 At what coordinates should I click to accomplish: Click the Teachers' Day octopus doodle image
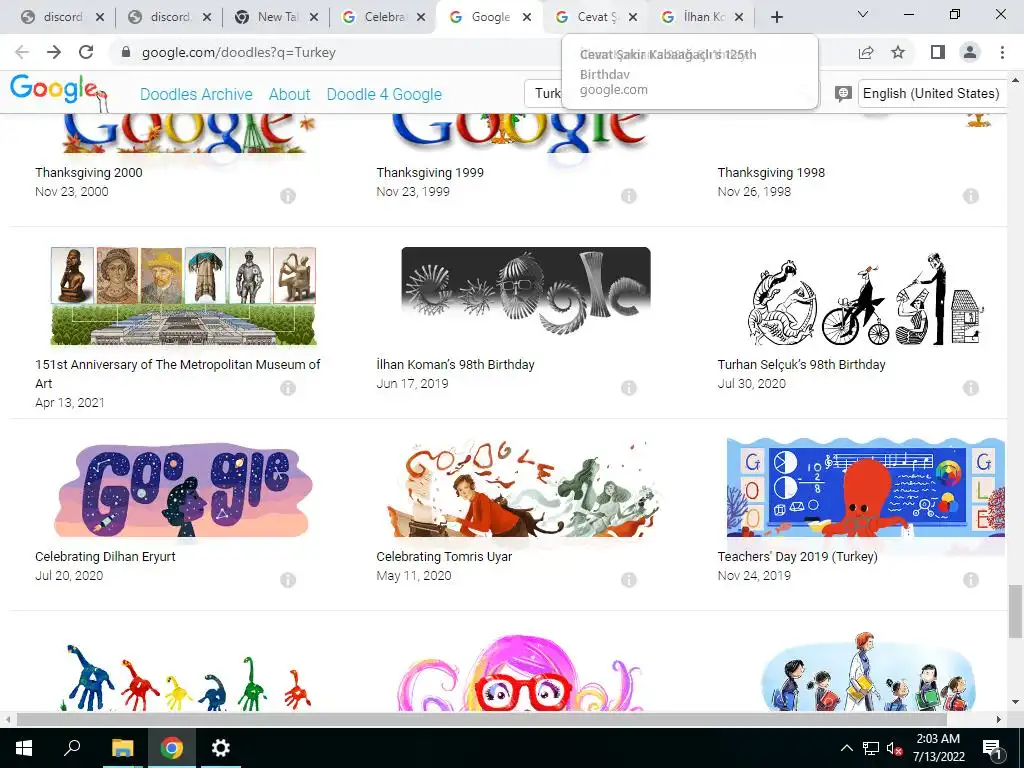pos(865,488)
